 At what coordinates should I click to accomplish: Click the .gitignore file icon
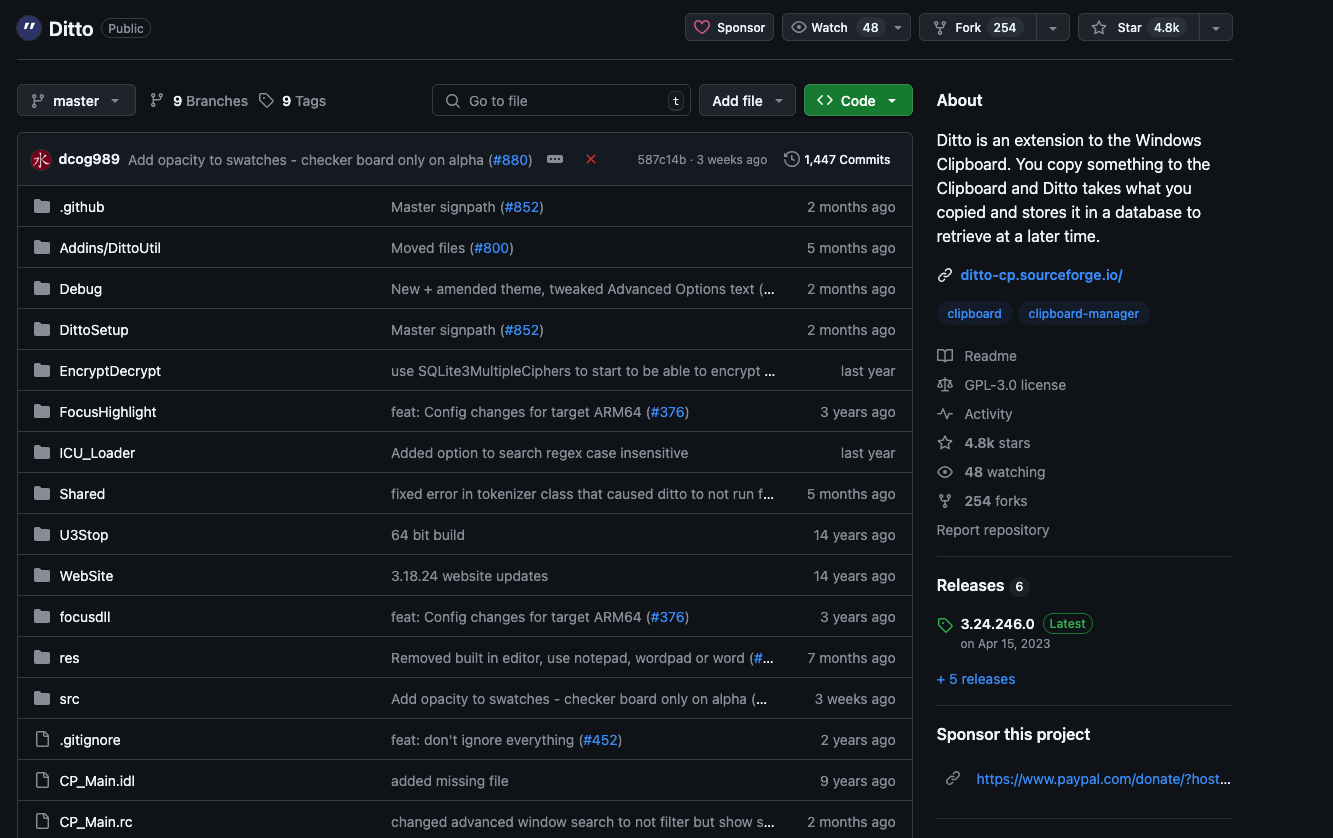click(x=42, y=740)
